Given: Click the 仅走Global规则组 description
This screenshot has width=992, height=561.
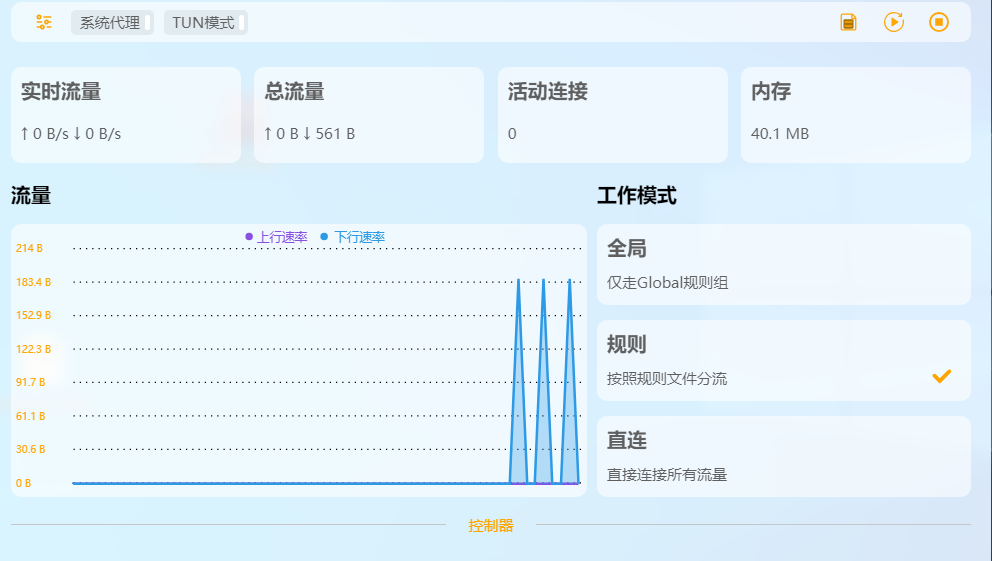Looking at the screenshot, I should tap(667, 282).
